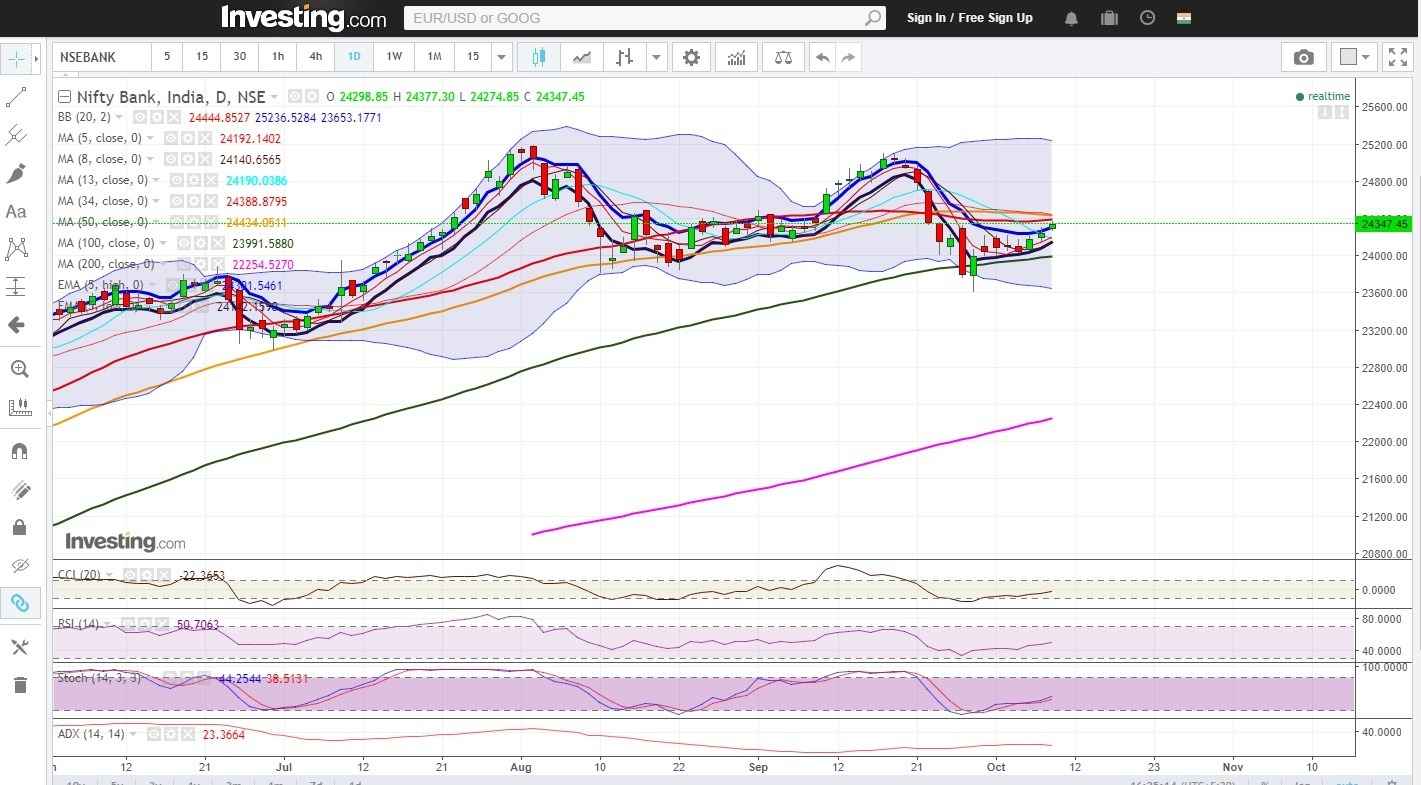This screenshot has height=785, width=1421.
Task: Click Sign In / Free Sign Up
Action: [x=970, y=18]
